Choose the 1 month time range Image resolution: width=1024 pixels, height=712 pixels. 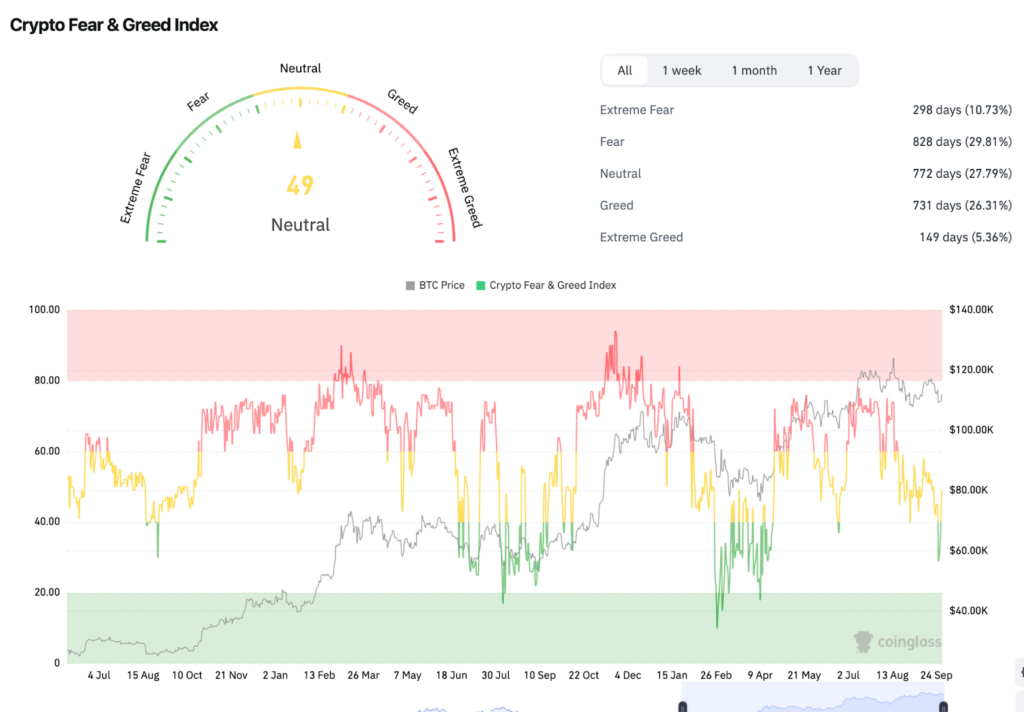coord(754,71)
